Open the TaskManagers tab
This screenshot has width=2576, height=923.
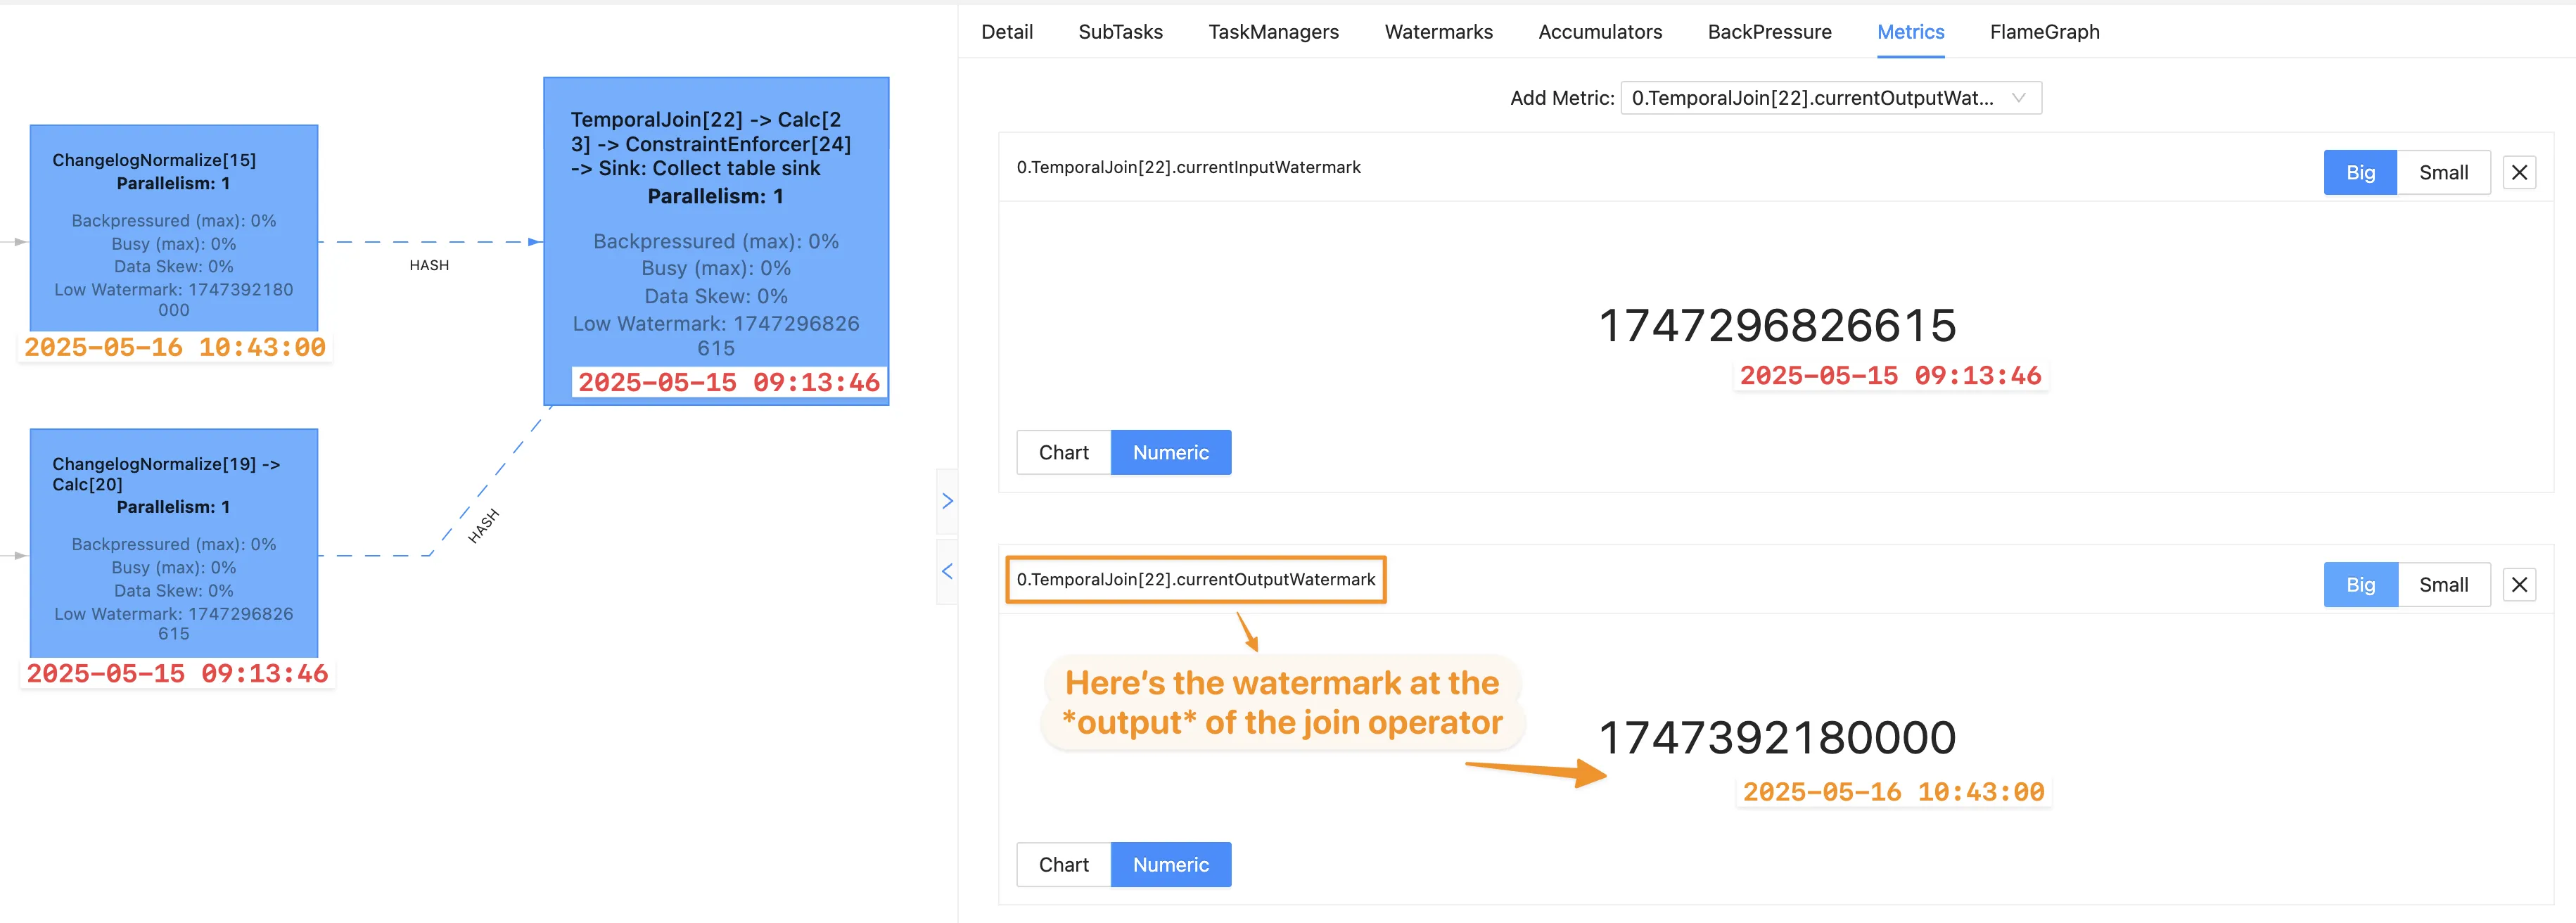coord(1273,32)
